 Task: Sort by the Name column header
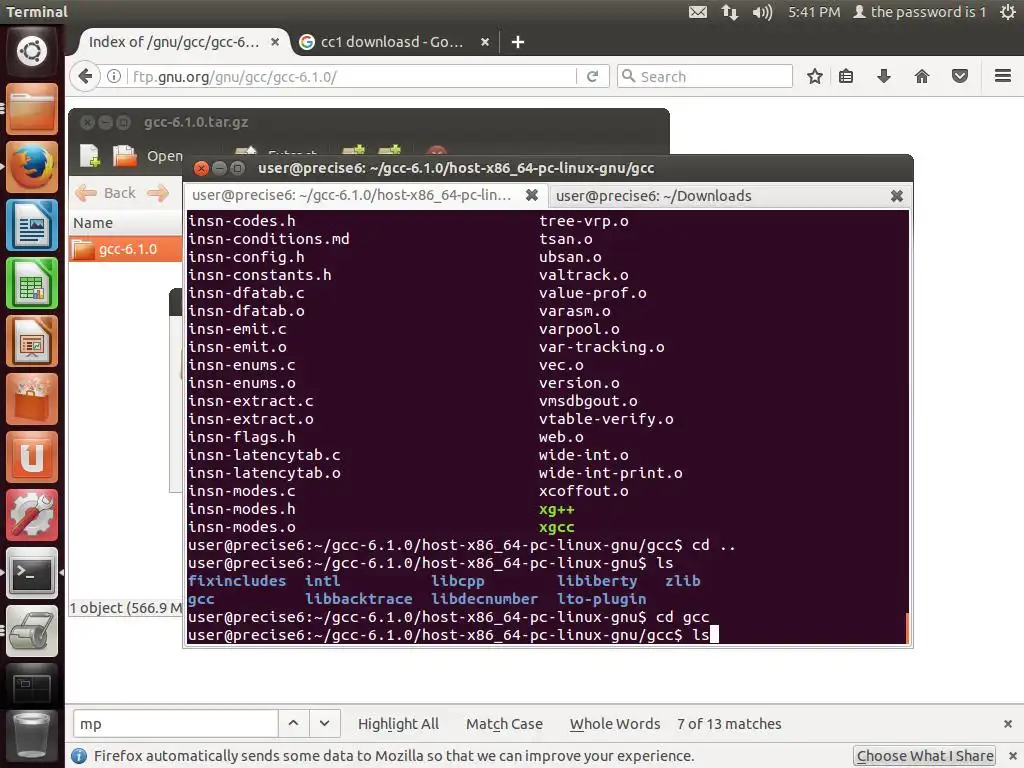click(x=125, y=223)
